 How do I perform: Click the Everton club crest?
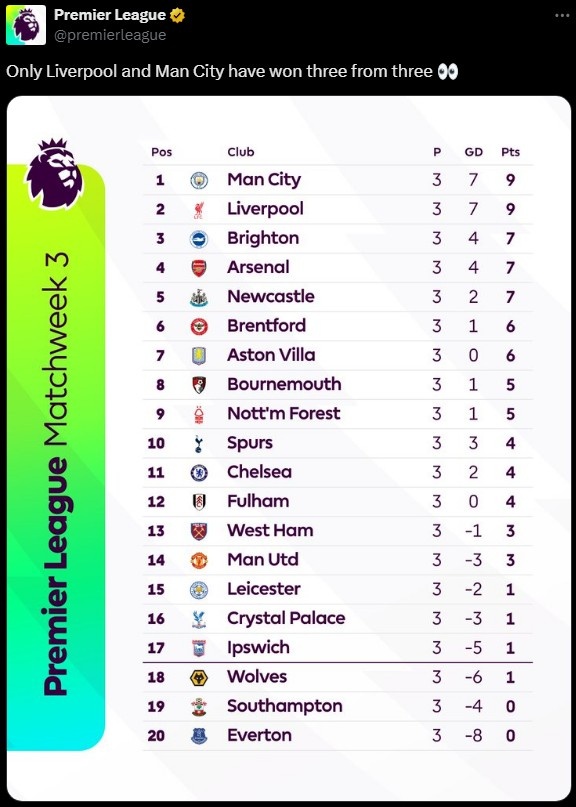pos(199,736)
